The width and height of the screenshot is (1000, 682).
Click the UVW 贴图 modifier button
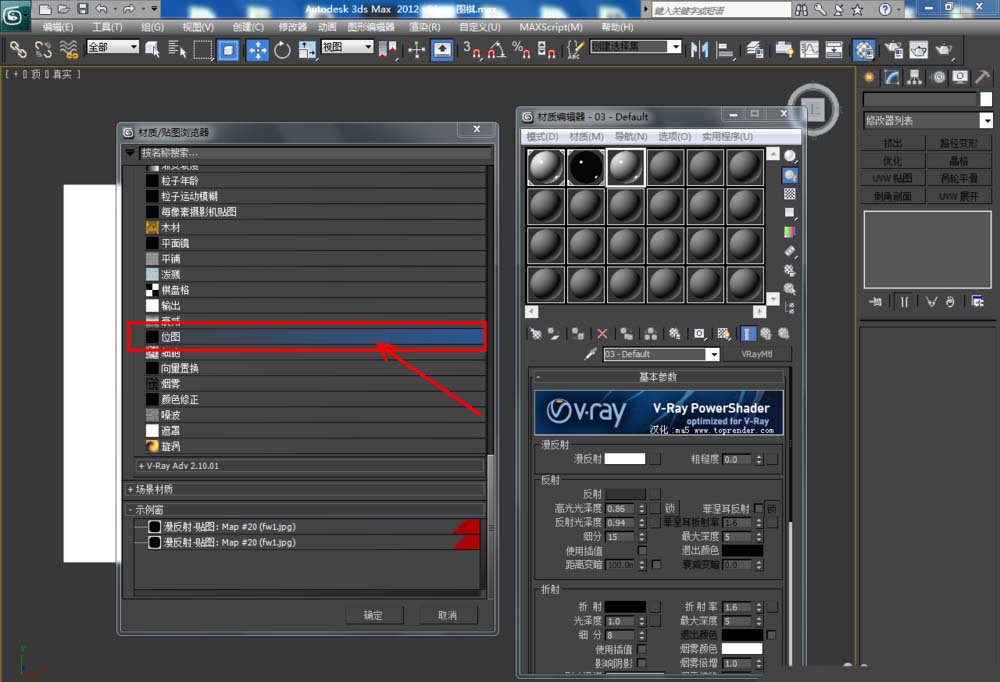pyautogui.click(x=893, y=178)
